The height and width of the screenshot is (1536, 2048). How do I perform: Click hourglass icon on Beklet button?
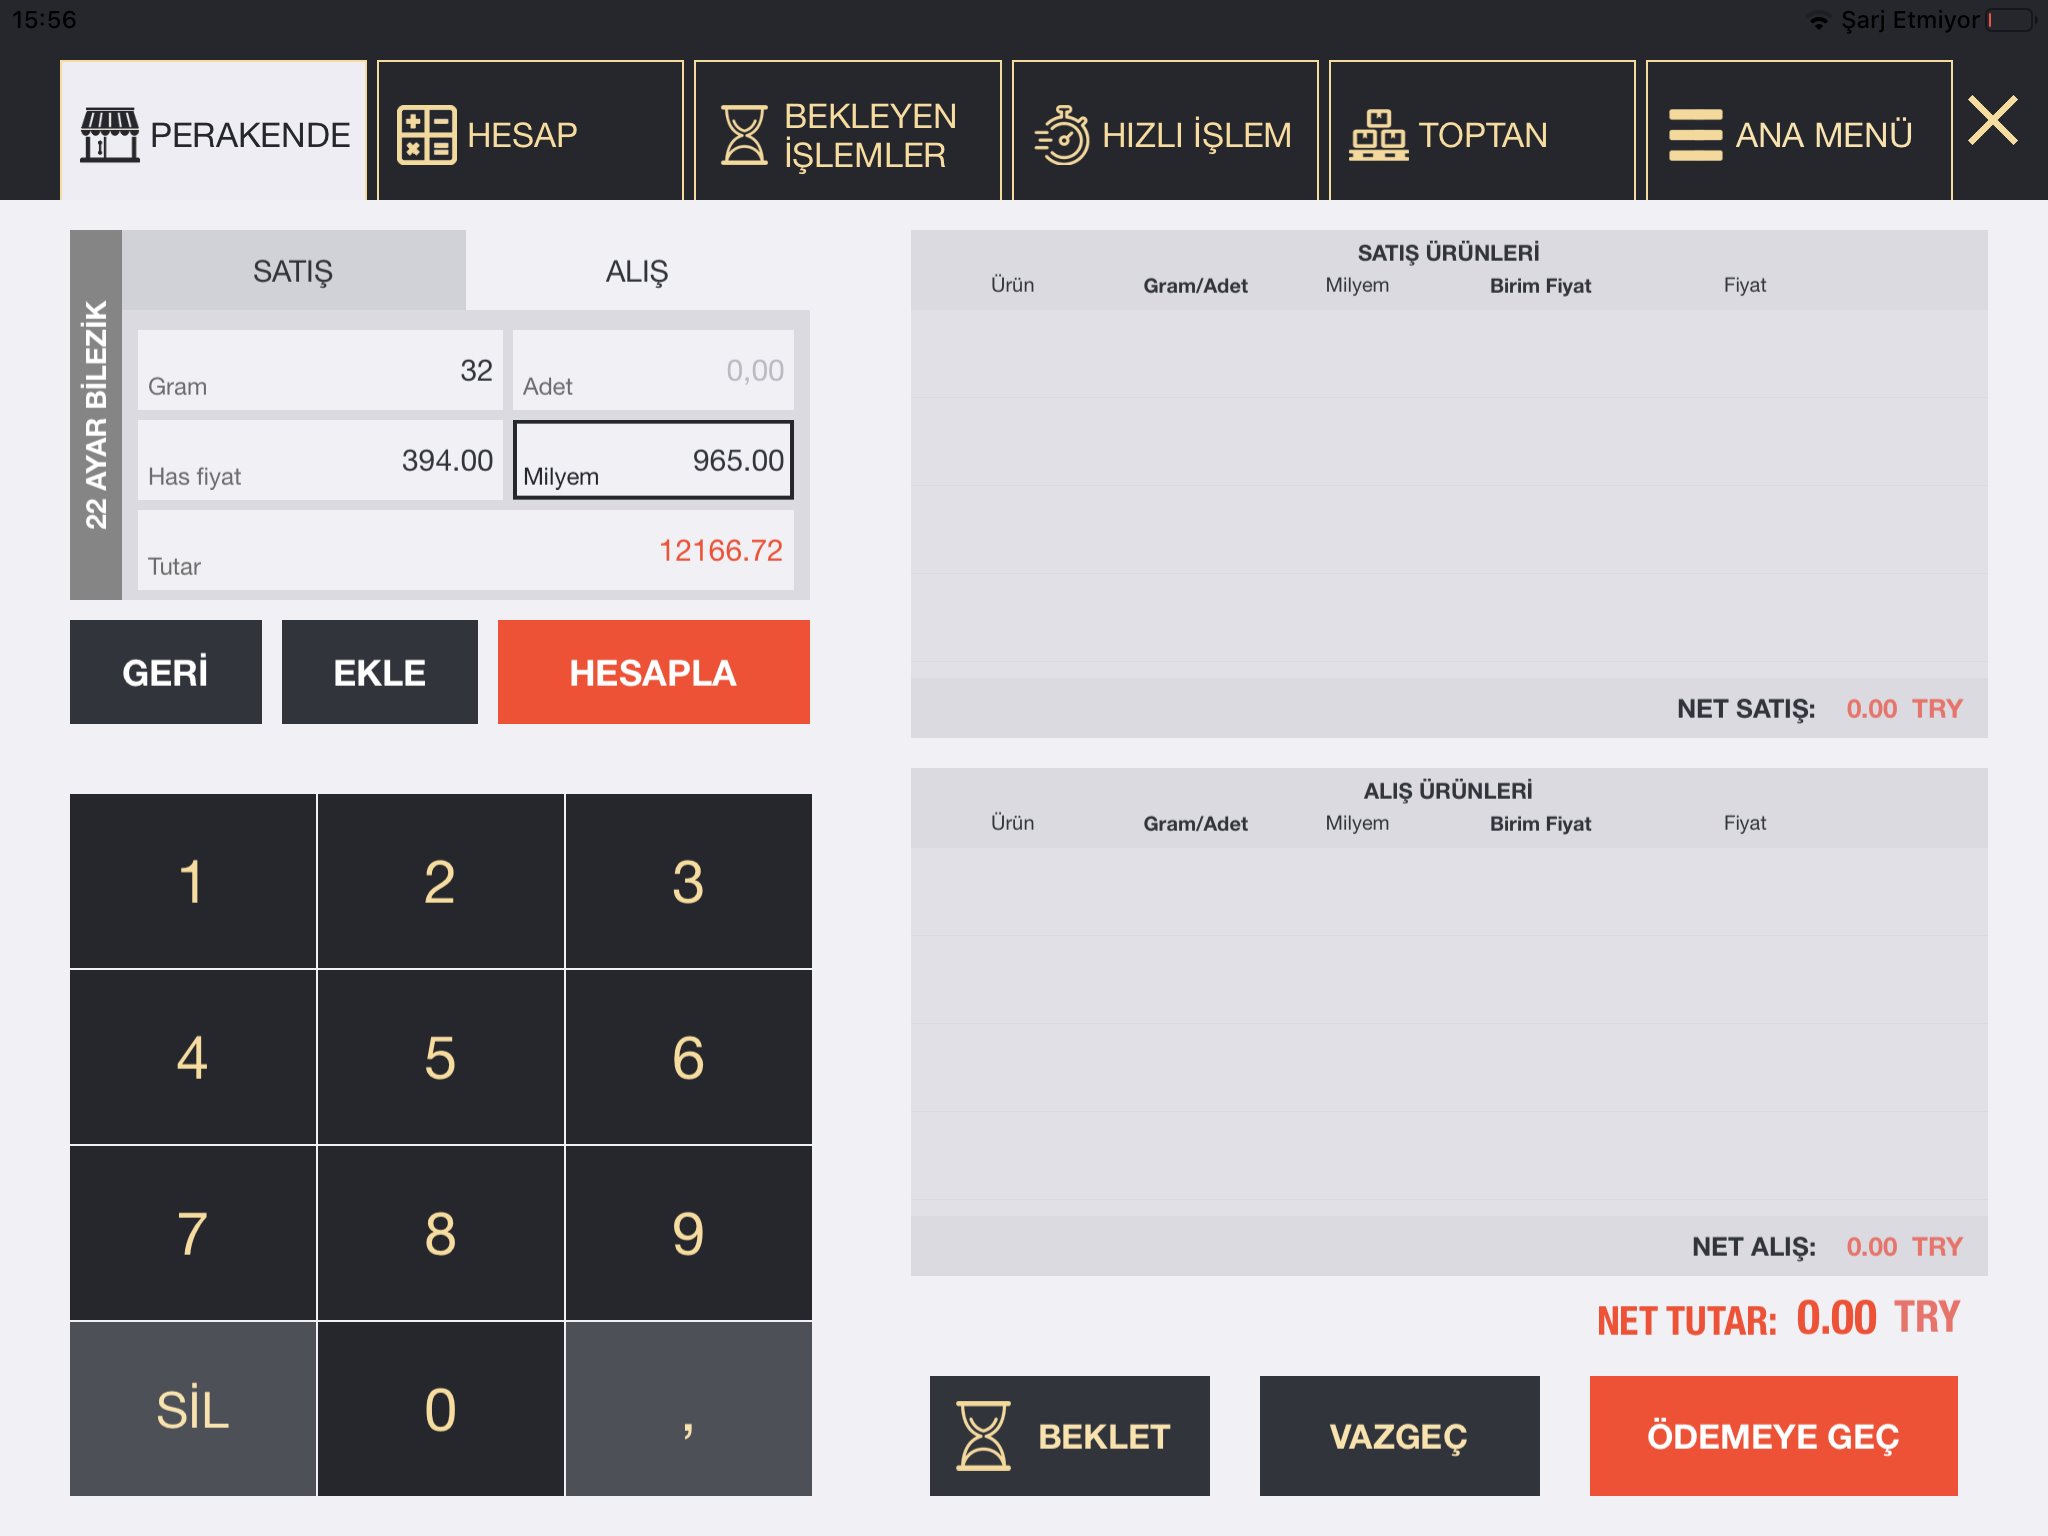[983, 1435]
